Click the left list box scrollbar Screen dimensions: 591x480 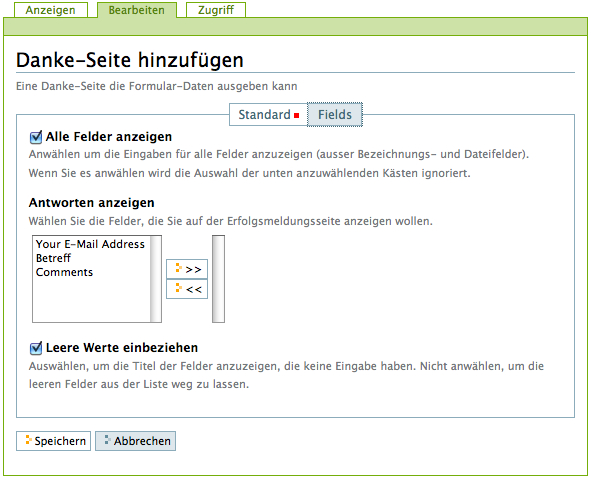[156, 279]
